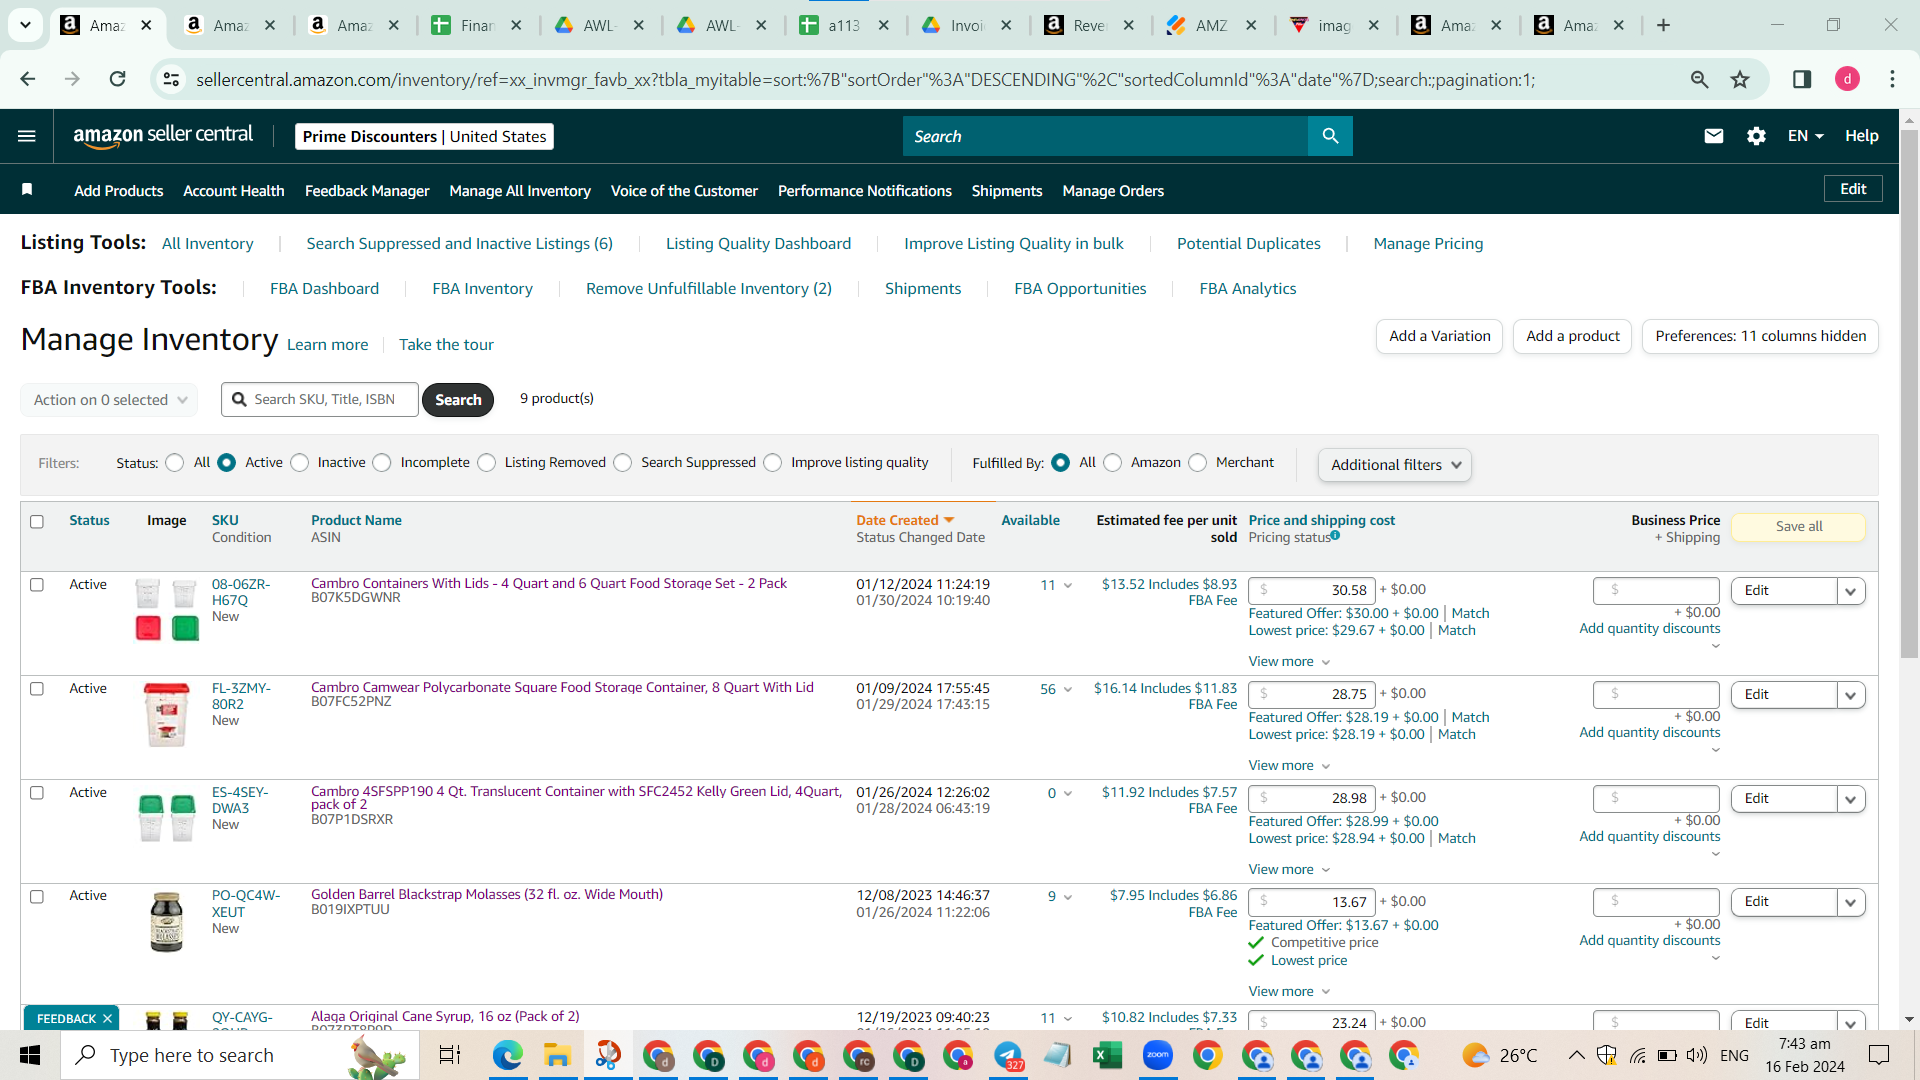Image resolution: width=1920 pixels, height=1080 pixels.
Task: Click the Save all button
Action: [x=1799, y=527]
